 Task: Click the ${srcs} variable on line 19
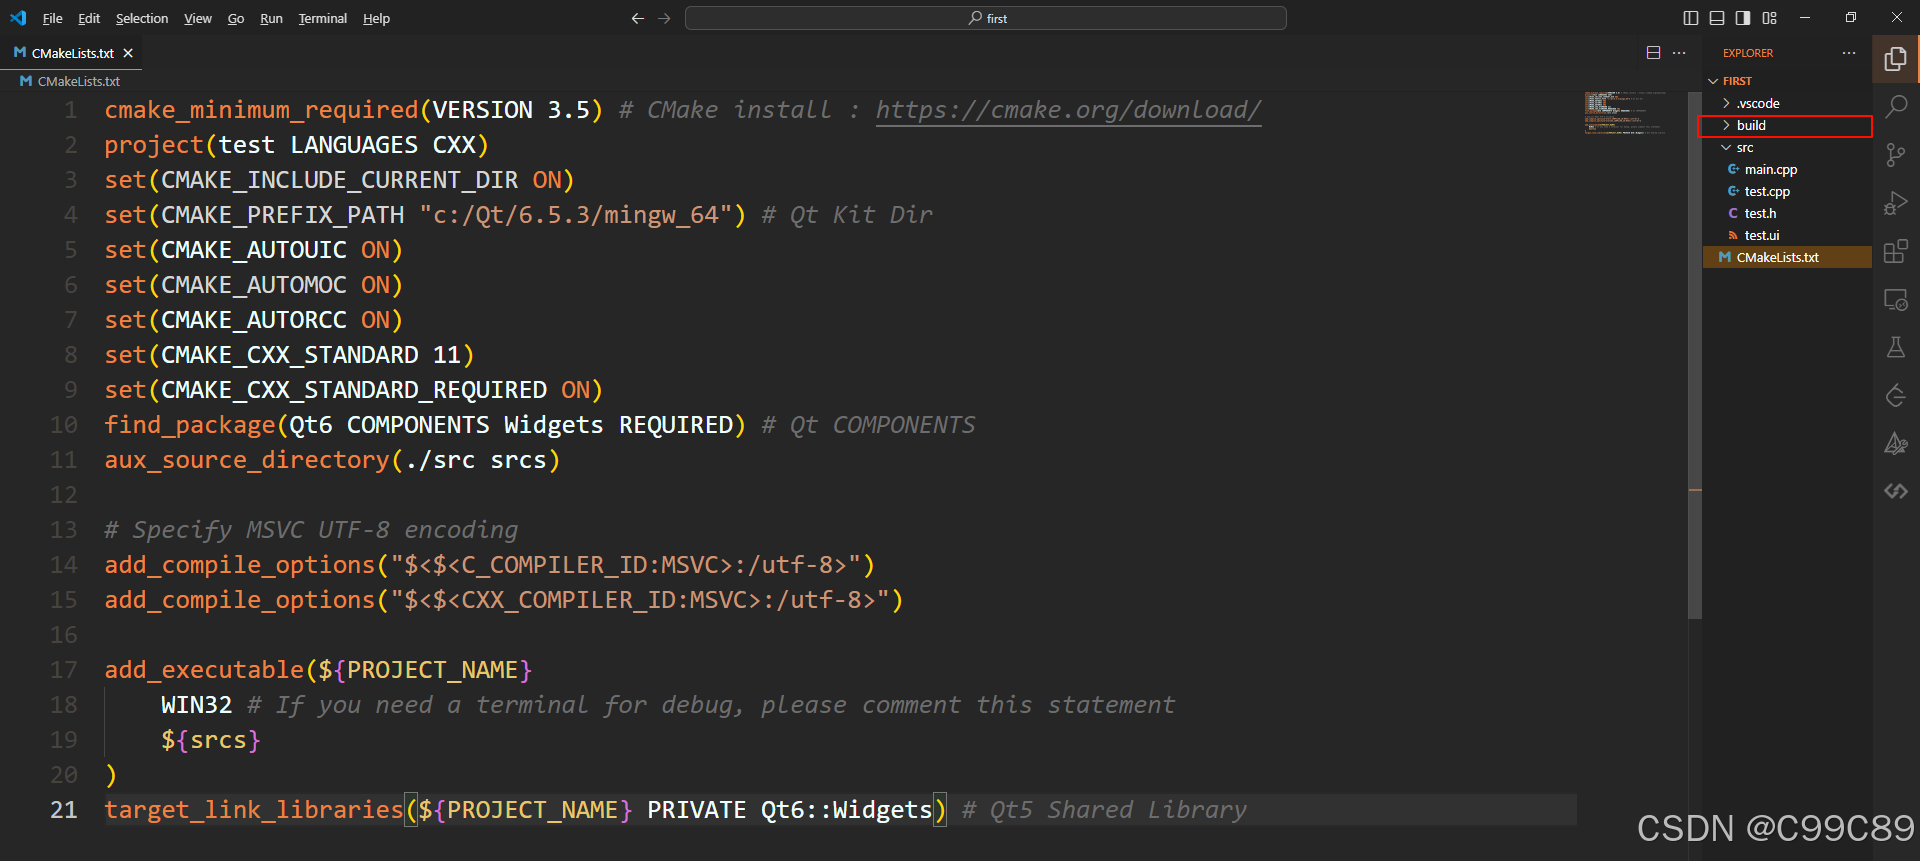tap(211, 740)
